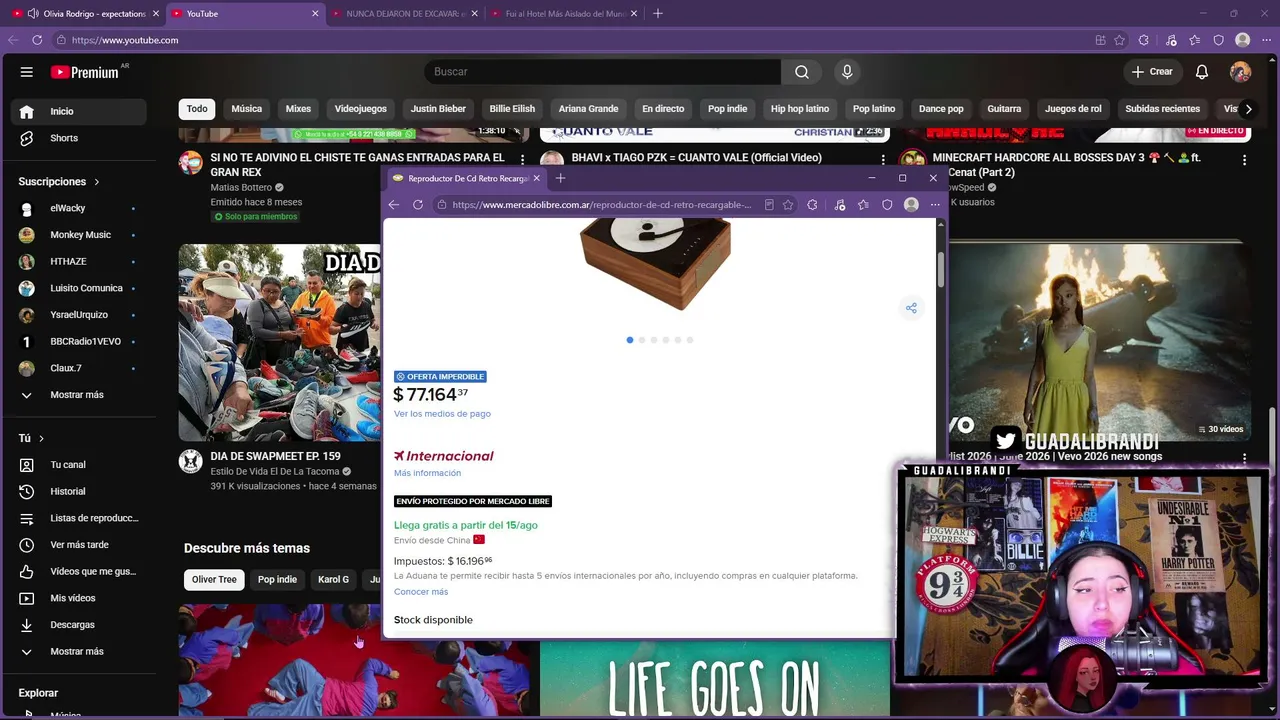
Task: Open media control in Mercado Libre window toolbar
Action: 840,205
